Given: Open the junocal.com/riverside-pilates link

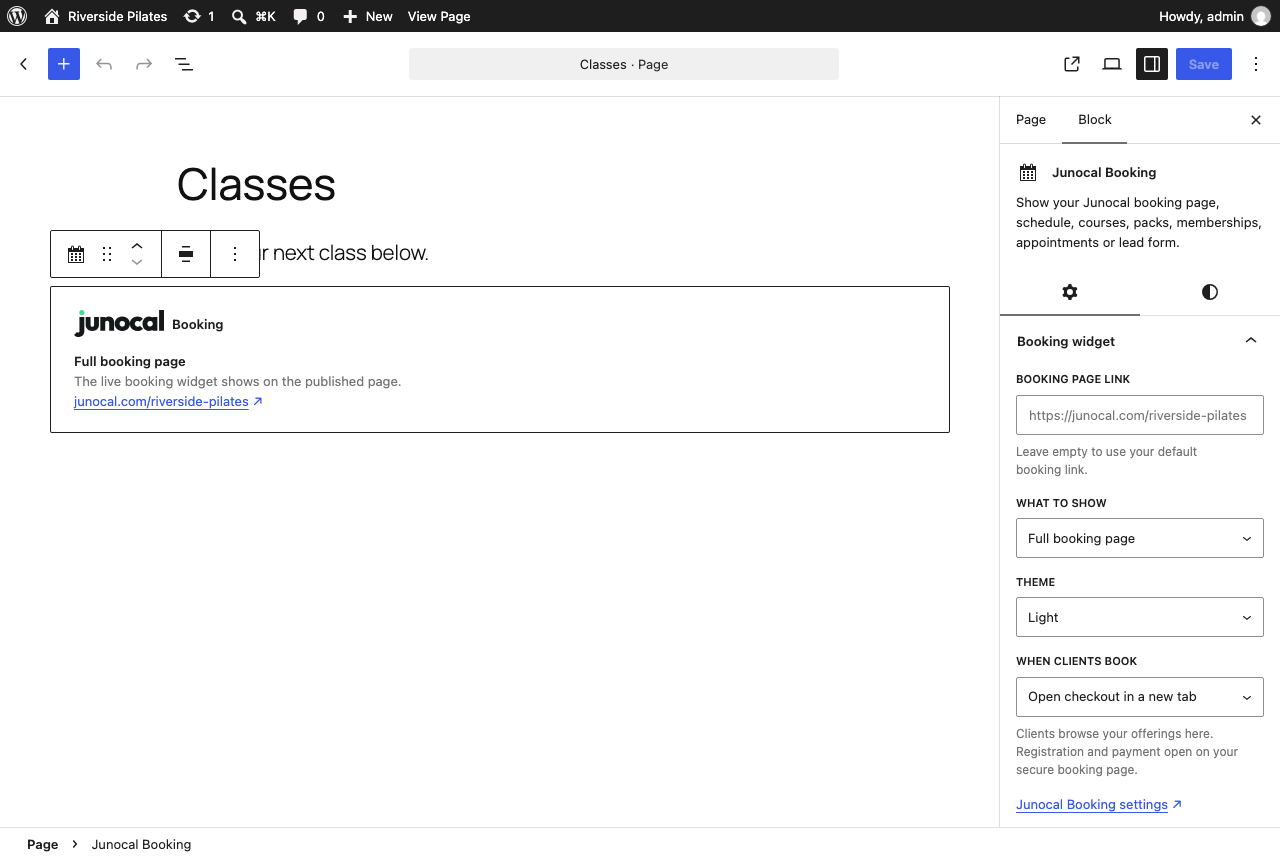Looking at the screenshot, I should click(x=168, y=402).
